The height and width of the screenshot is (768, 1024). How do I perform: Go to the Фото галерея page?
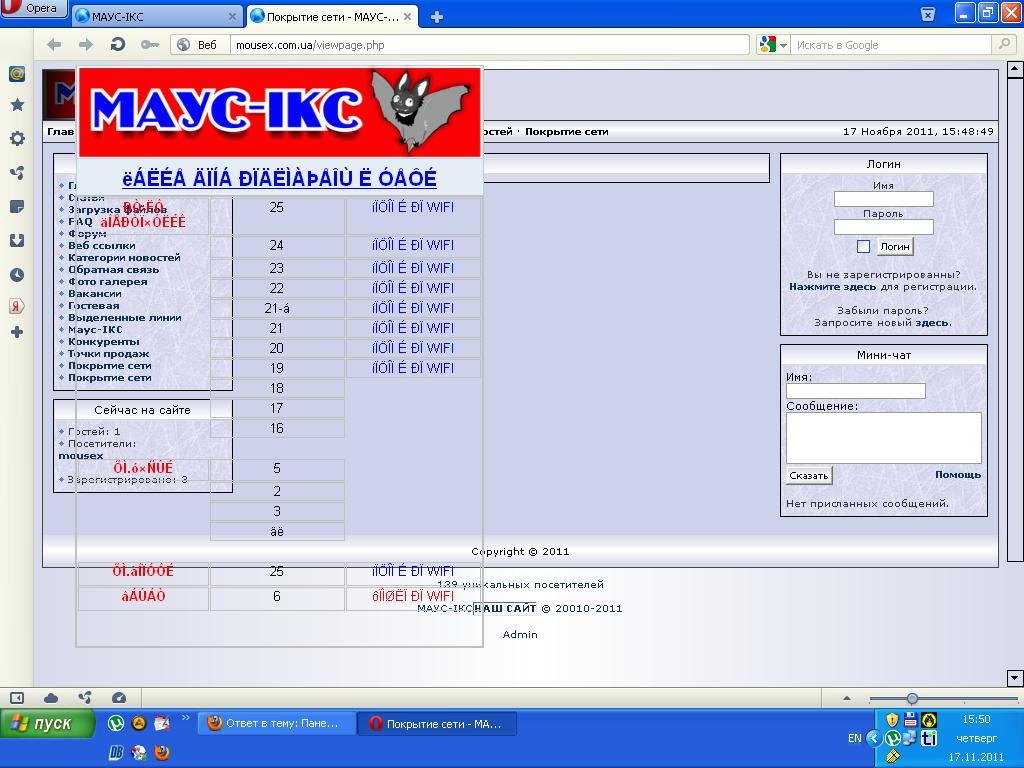(x=108, y=281)
